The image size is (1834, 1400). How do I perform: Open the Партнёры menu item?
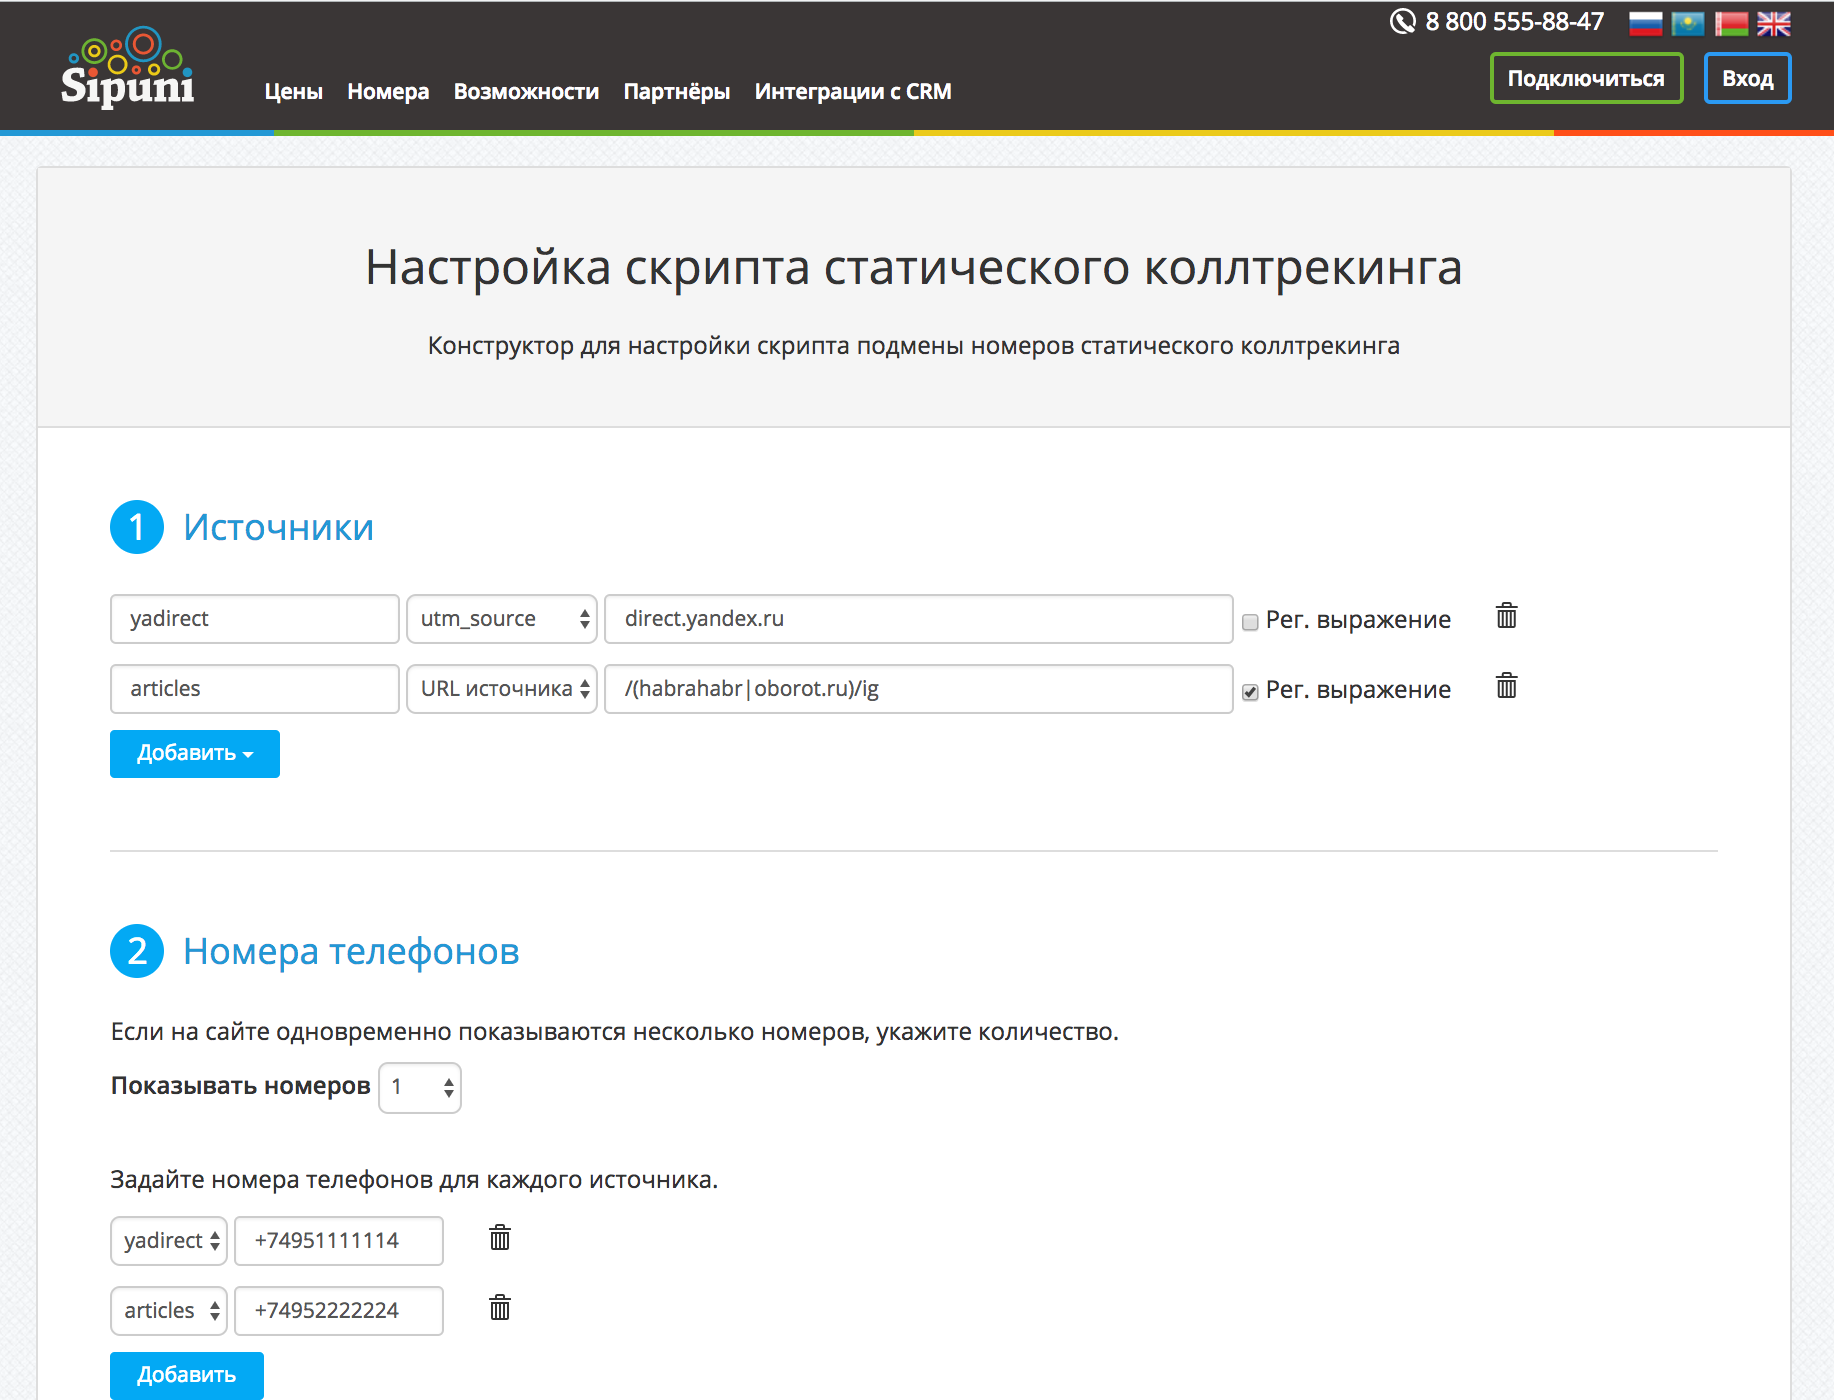pyautogui.click(x=677, y=92)
